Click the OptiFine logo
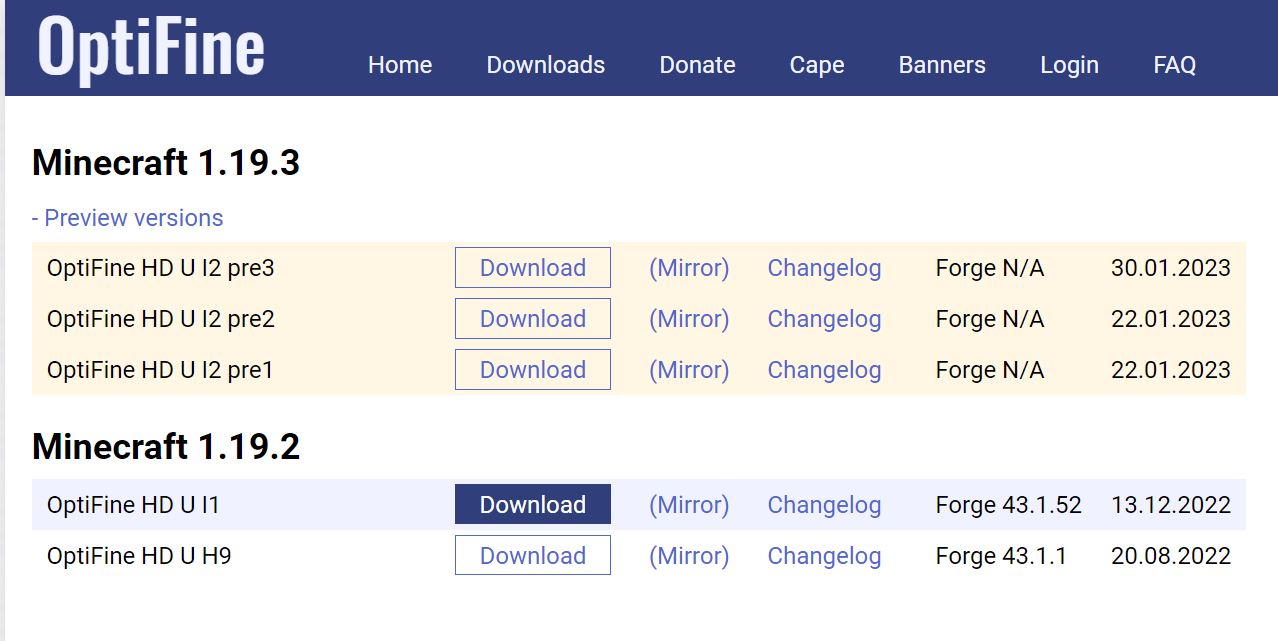 pyautogui.click(x=150, y=47)
